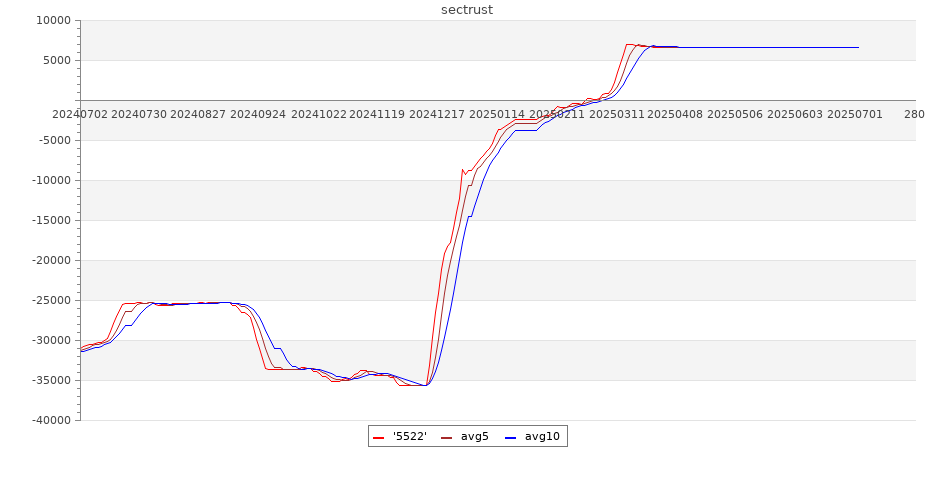Click the 20250114 date axis label

497,114
